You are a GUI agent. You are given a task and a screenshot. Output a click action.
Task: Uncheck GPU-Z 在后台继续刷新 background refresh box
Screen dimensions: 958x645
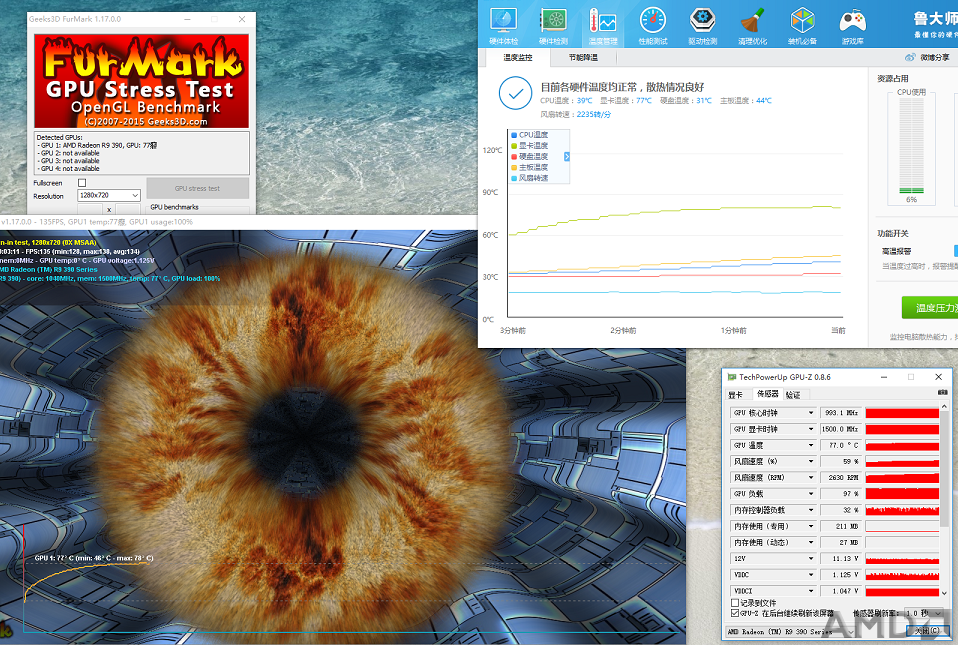point(735,613)
